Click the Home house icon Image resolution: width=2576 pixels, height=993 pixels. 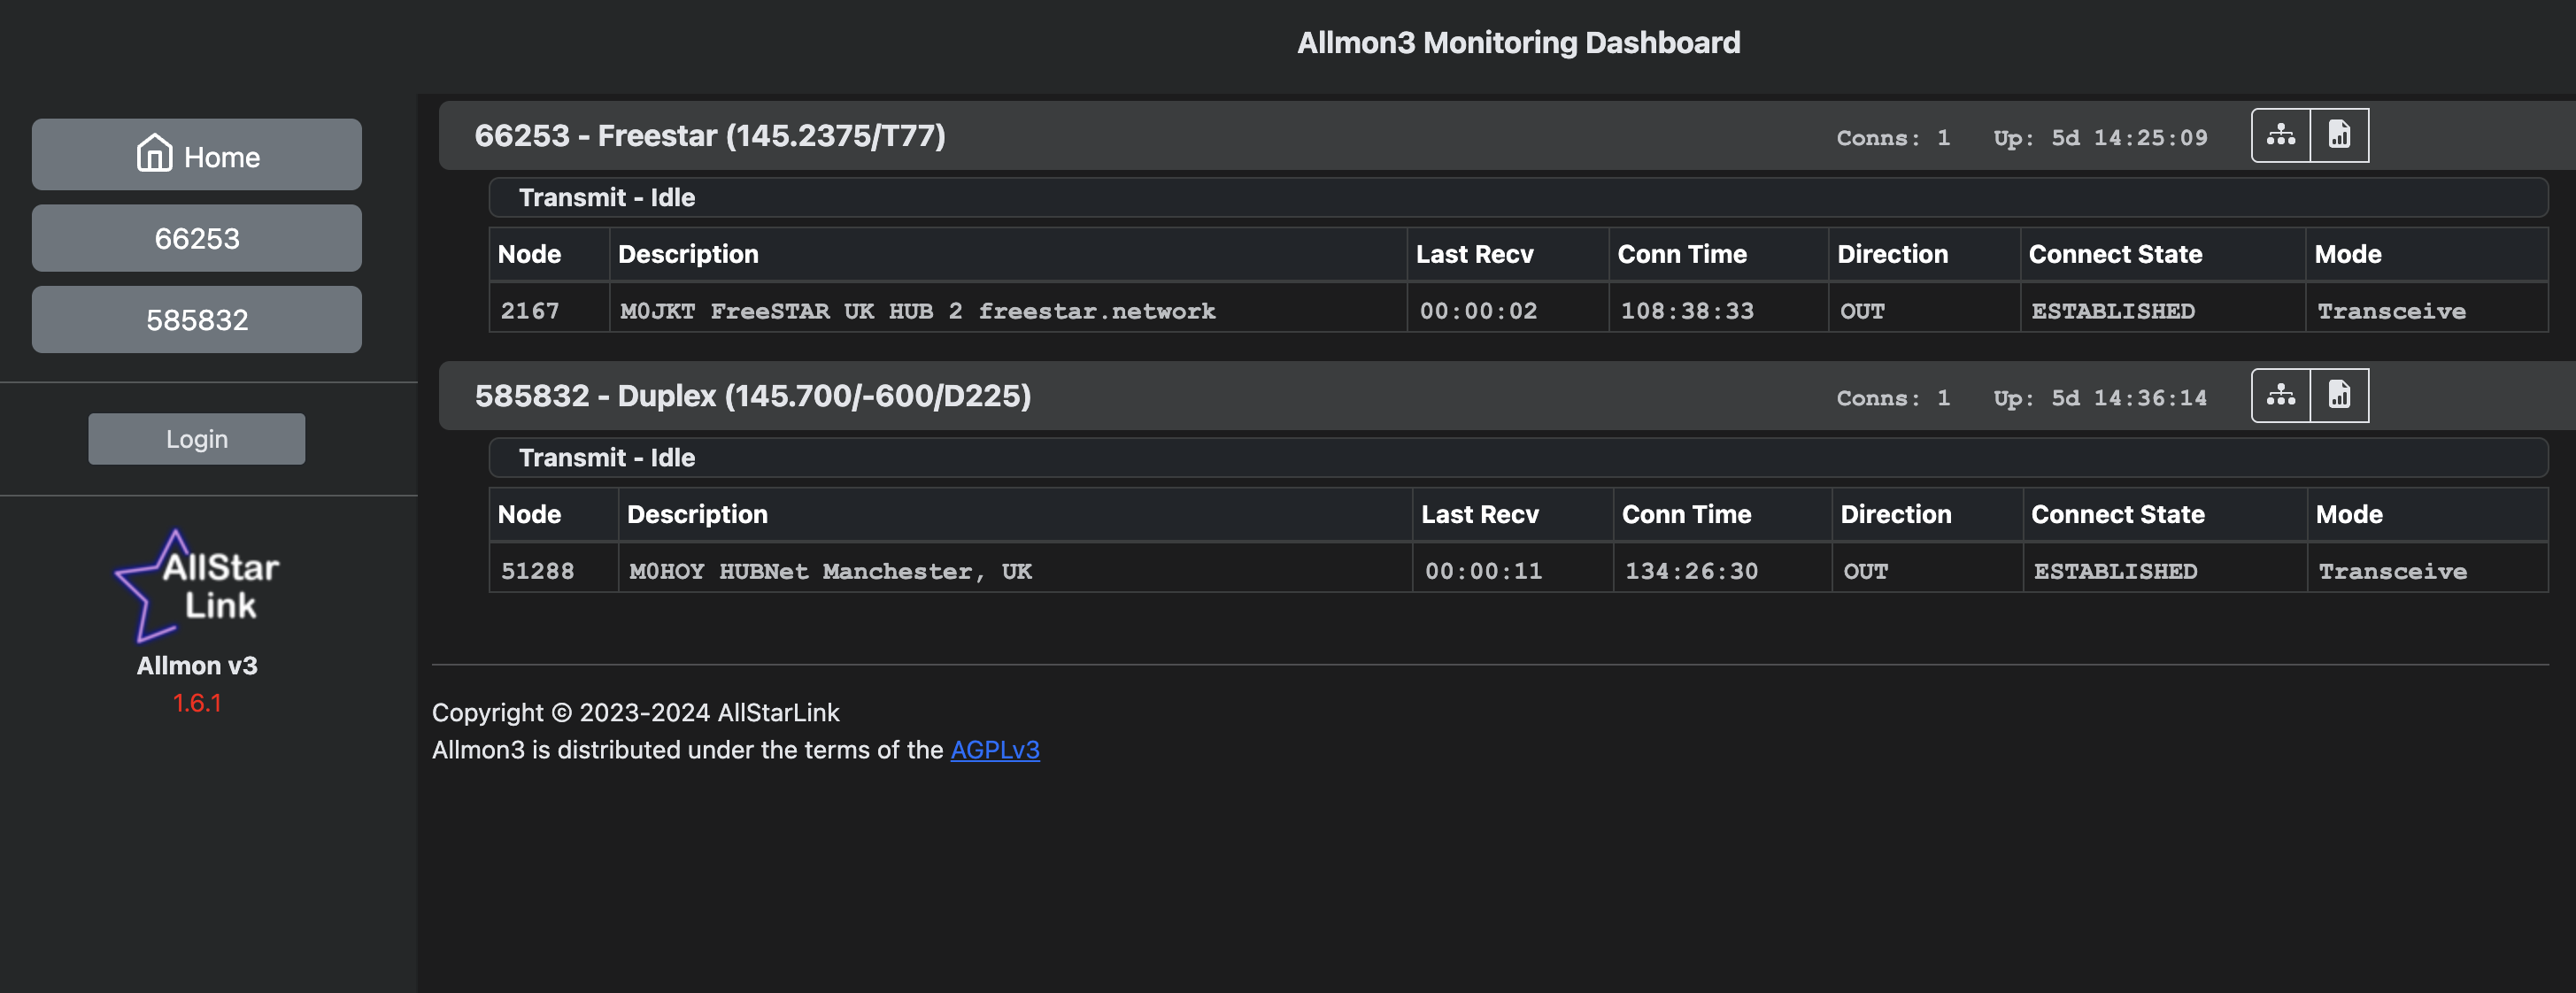tap(154, 153)
